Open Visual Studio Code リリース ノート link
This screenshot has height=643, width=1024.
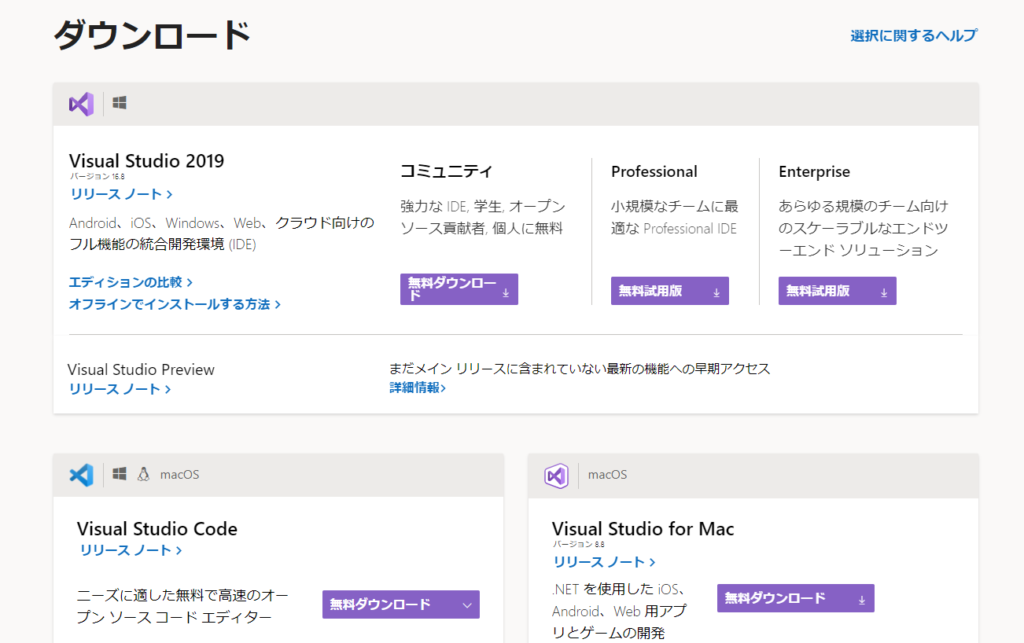131,550
